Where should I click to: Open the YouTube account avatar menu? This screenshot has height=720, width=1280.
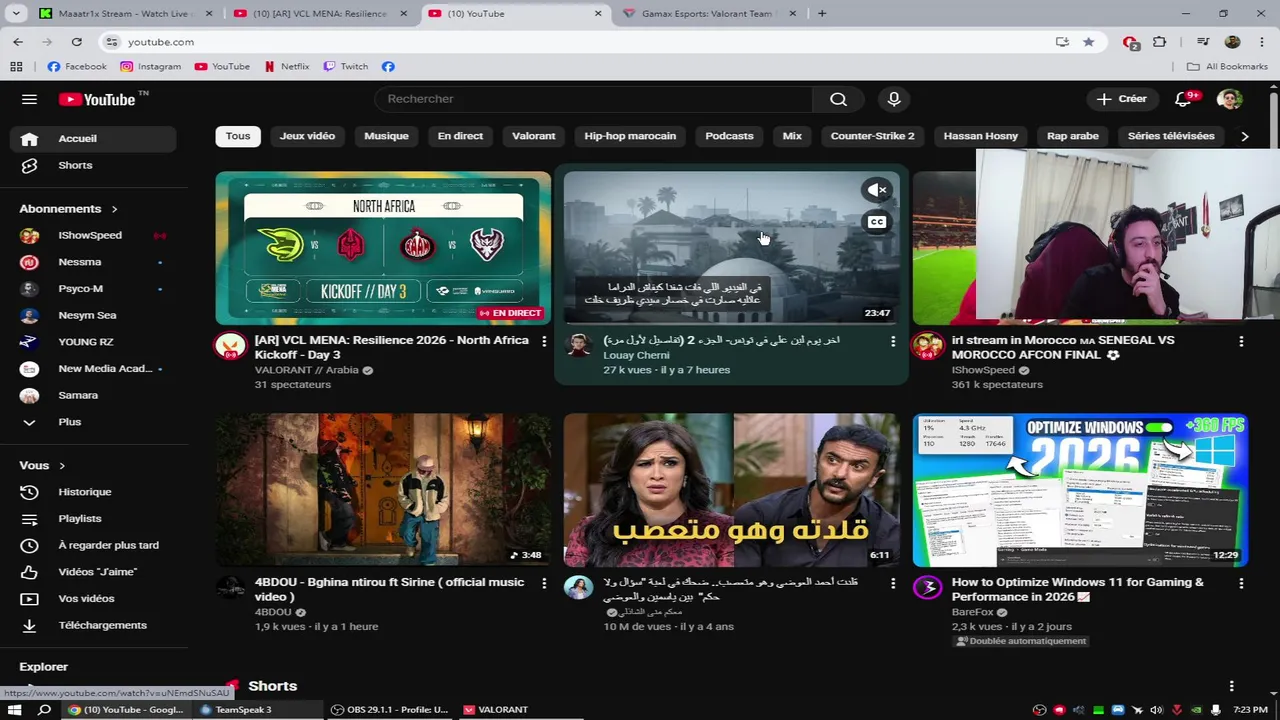(x=1229, y=99)
